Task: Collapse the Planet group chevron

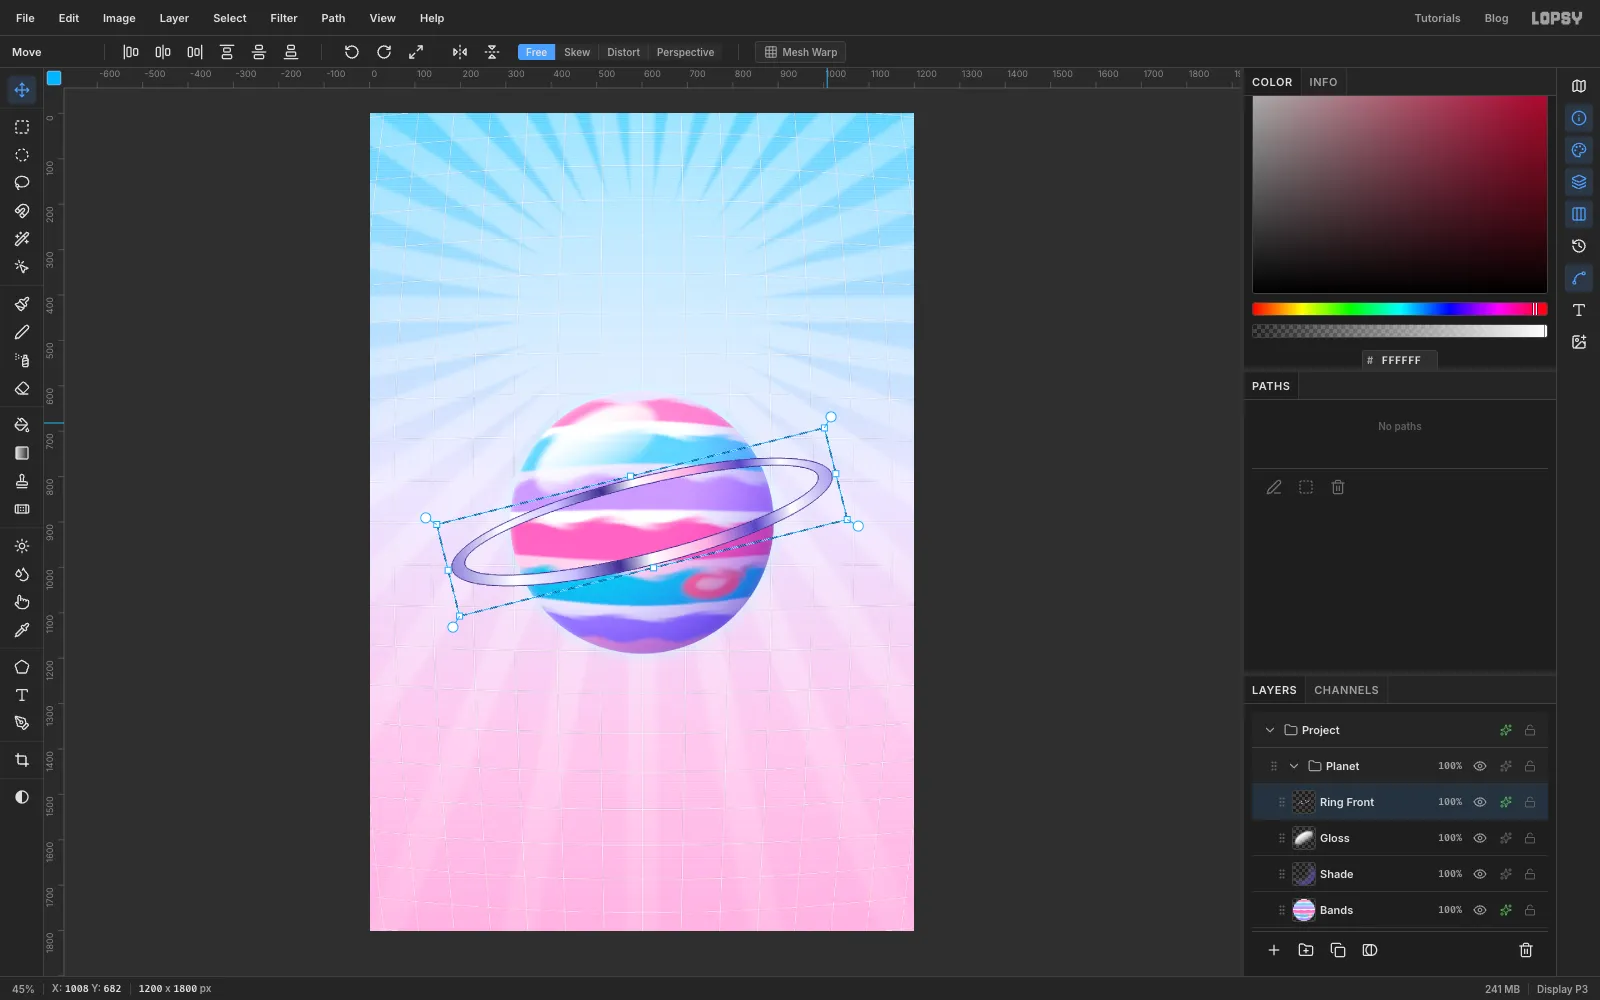Action: pyautogui.click(x=1294, y=766)
